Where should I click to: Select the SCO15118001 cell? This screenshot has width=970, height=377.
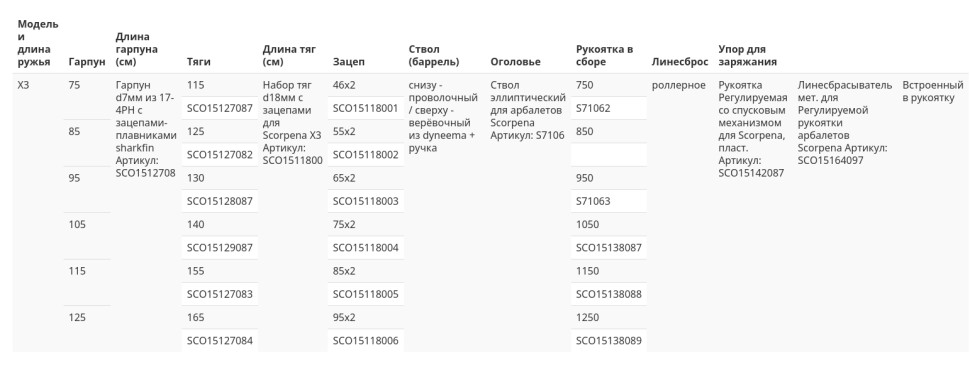366,108
